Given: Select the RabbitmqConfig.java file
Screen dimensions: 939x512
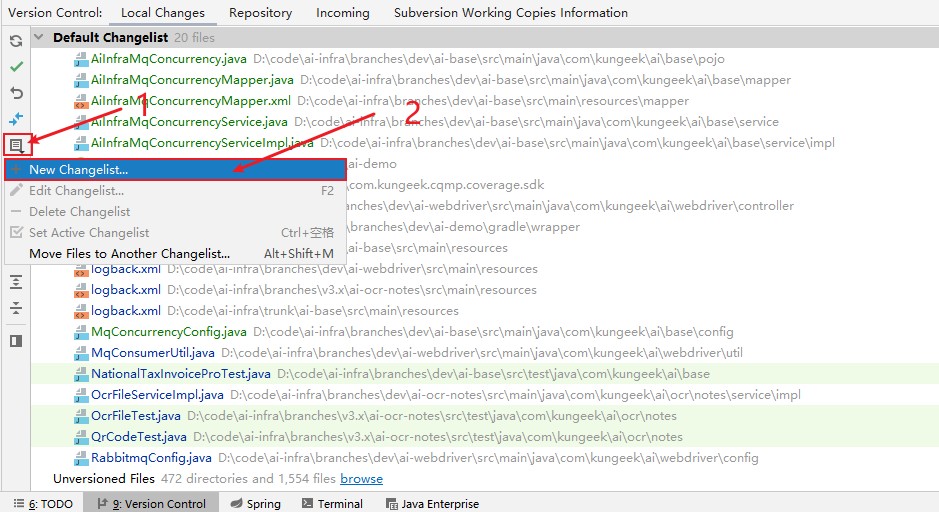Looking at the screenshot, I should [x=151, y=458].
